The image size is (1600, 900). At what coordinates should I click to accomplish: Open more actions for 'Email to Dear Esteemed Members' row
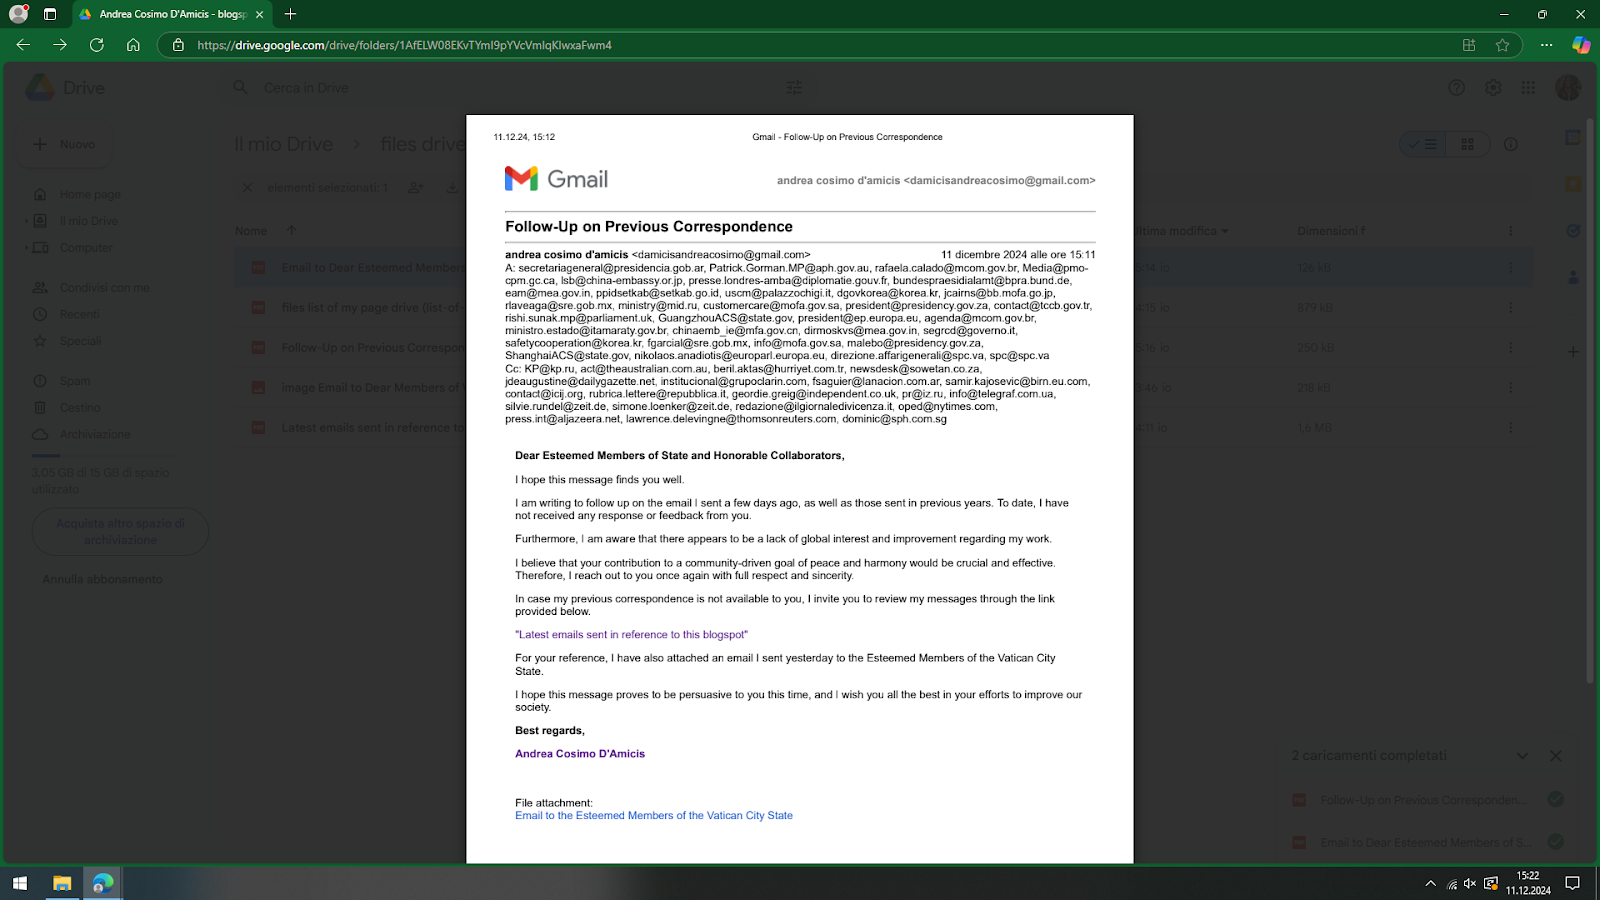coord(1511,267)
